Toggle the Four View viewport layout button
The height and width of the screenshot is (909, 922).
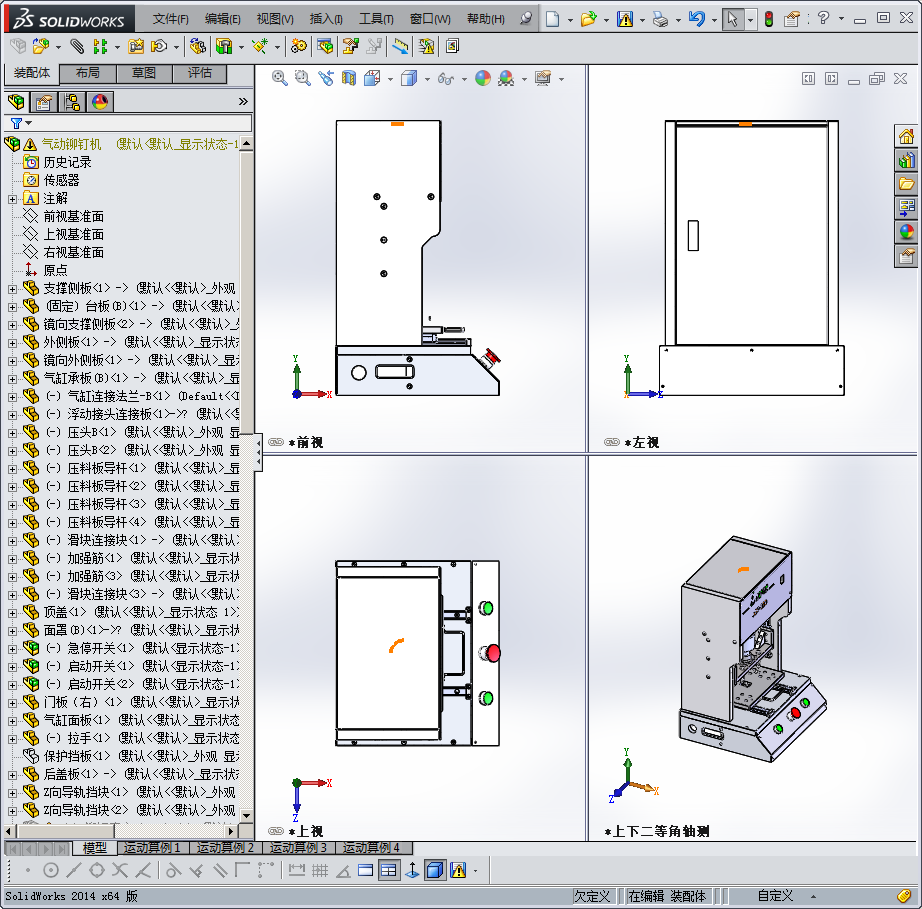(x=388, y=870)
